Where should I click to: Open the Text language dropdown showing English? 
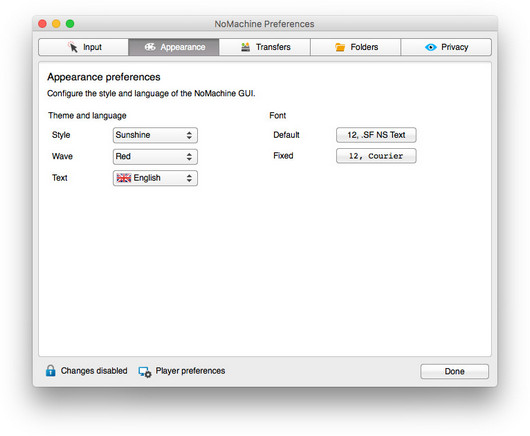(155, 178)
